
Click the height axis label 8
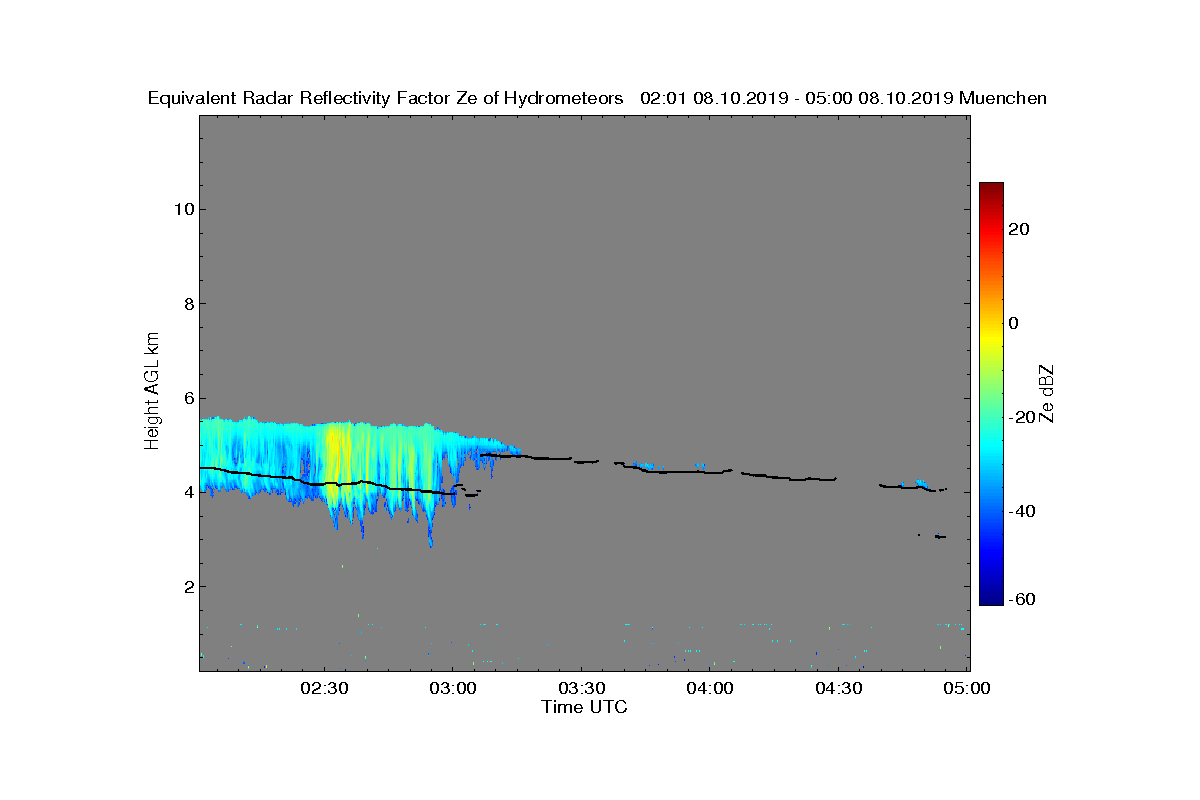pyautogui.click(x=188, y=303)
